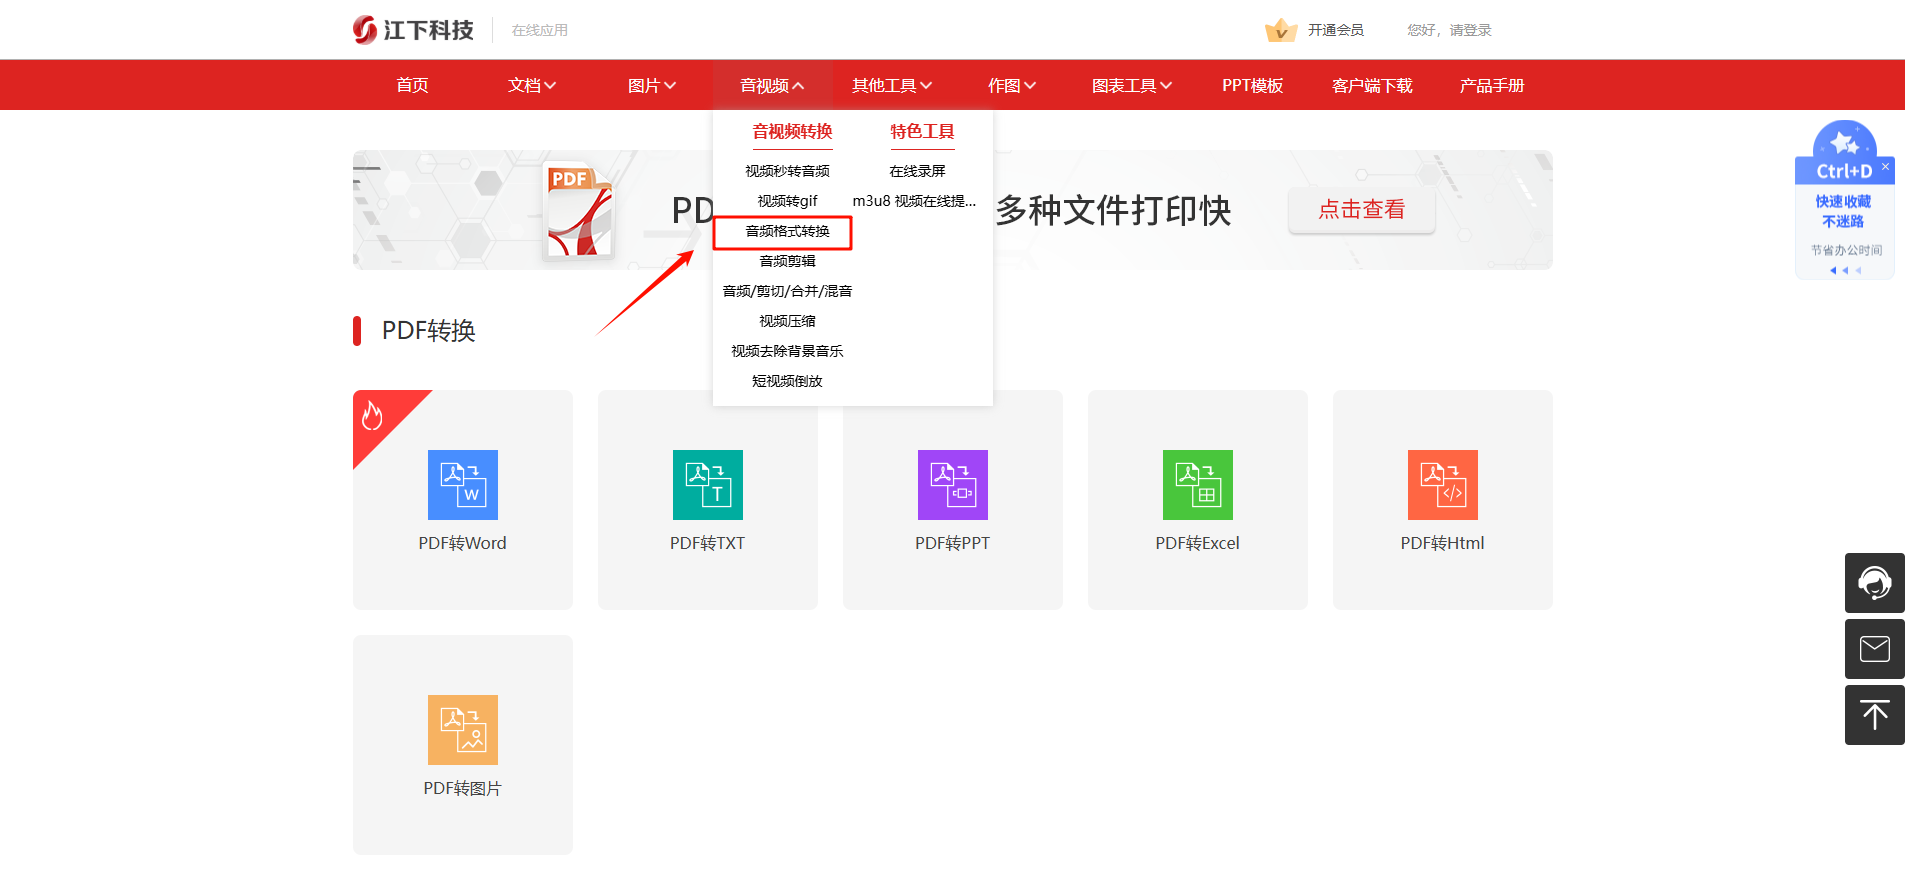Select 视频秒转音频 from dropdown
Image resolution: width=1905 pixels, height=882 pixels.
click(x=787, y=171)
